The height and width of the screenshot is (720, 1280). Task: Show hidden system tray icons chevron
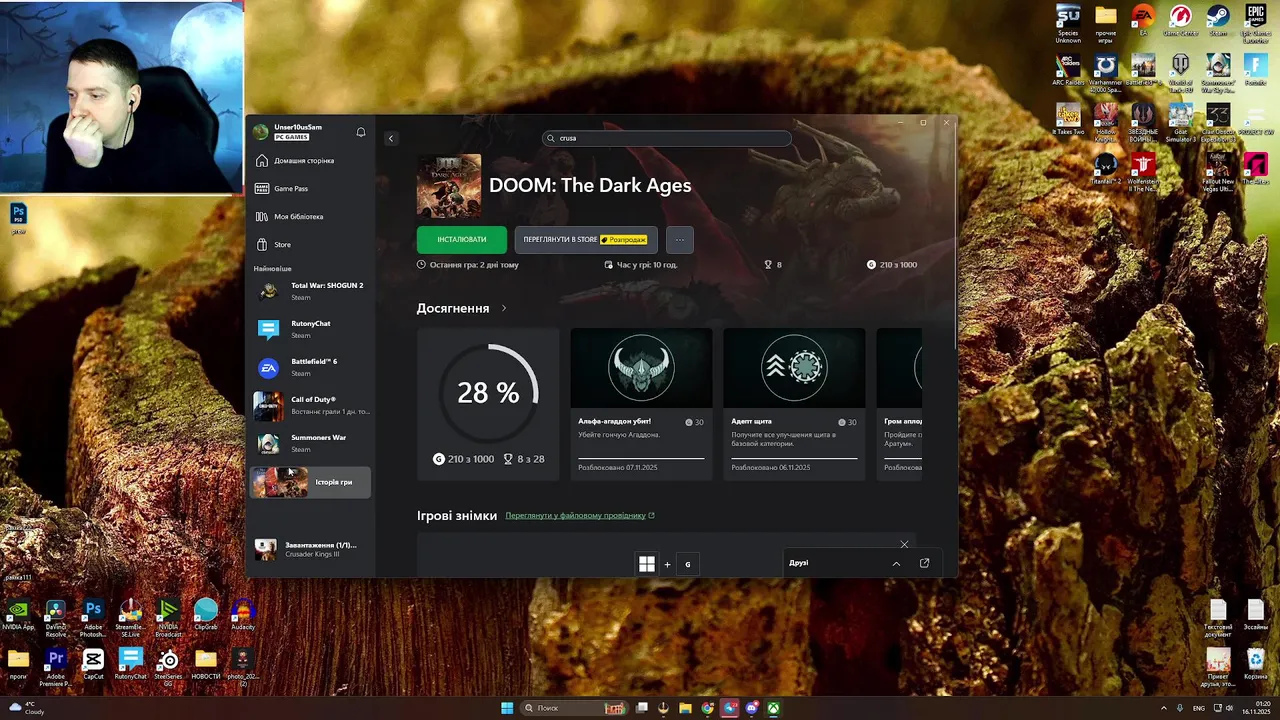click(x=1165, y=708)
